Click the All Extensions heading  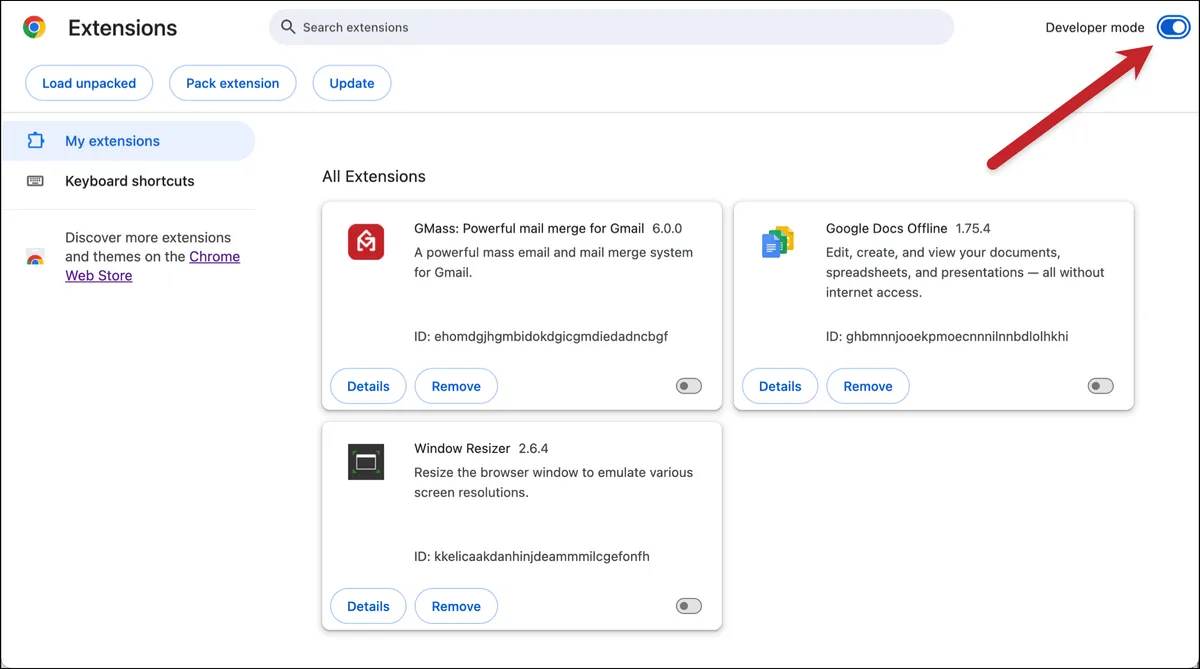pos(374,176)
